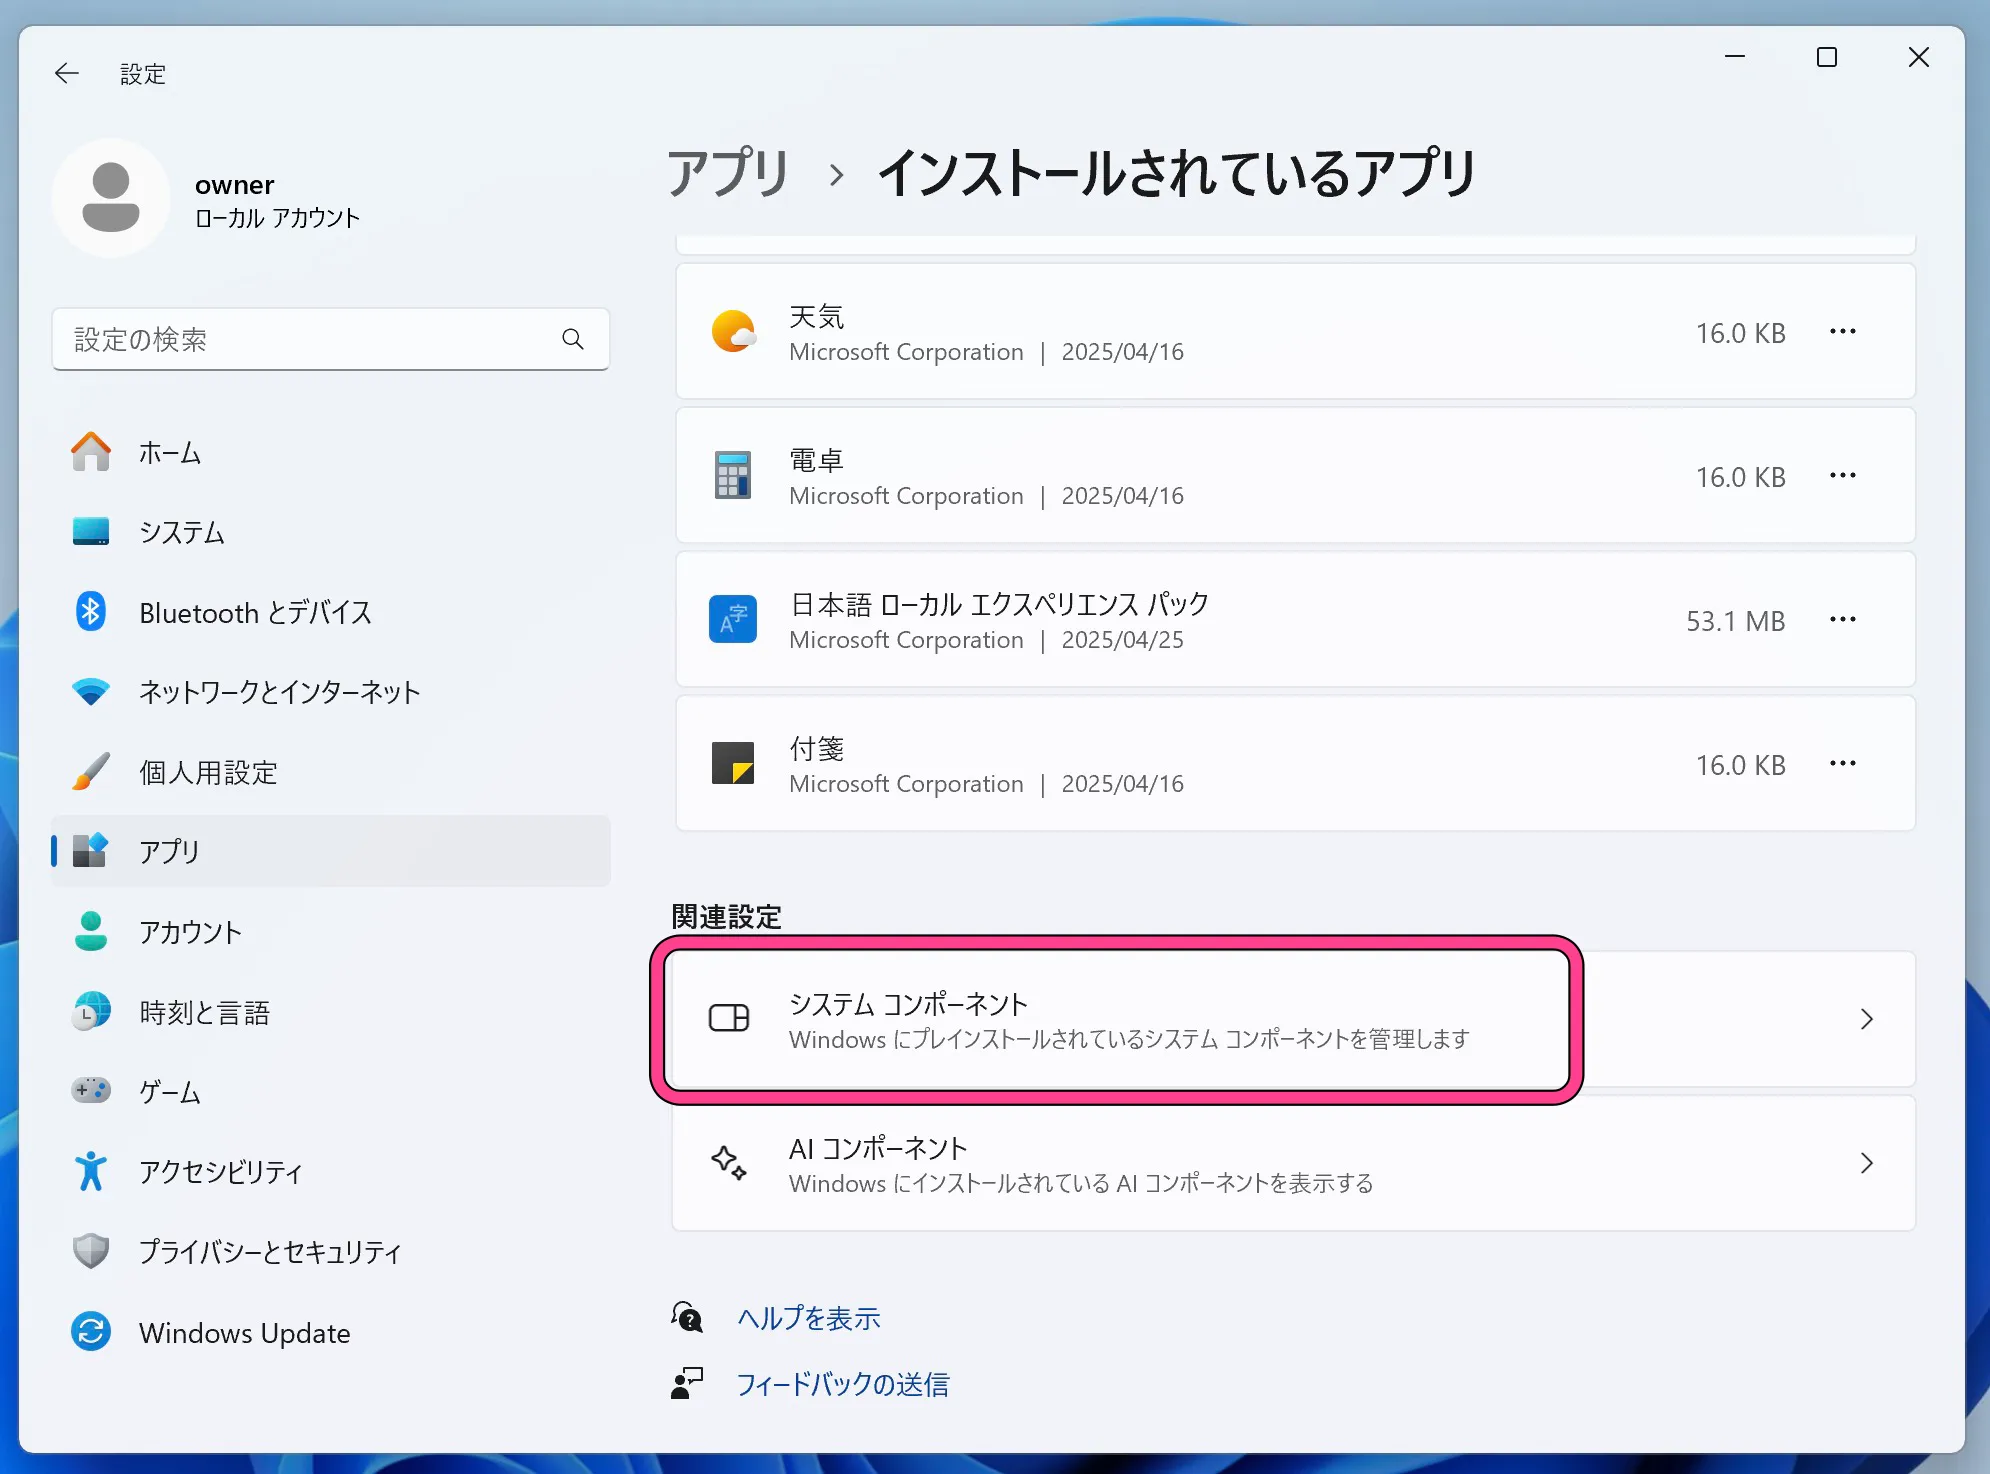The image size is (1990, 1474).
Task: Click the 付箋 (Sticky Notes) app icon
Action: (733, 764)
